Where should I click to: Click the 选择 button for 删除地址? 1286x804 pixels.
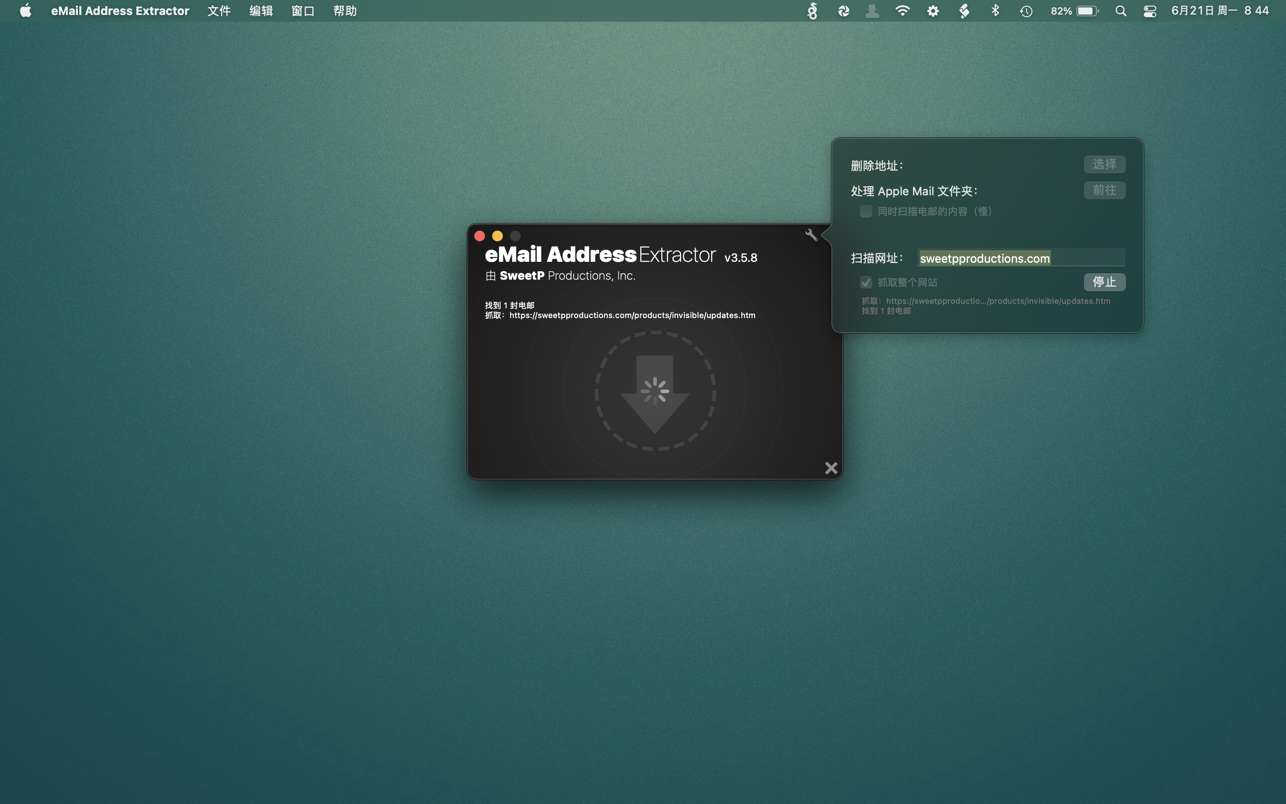tap(1104, 164)
